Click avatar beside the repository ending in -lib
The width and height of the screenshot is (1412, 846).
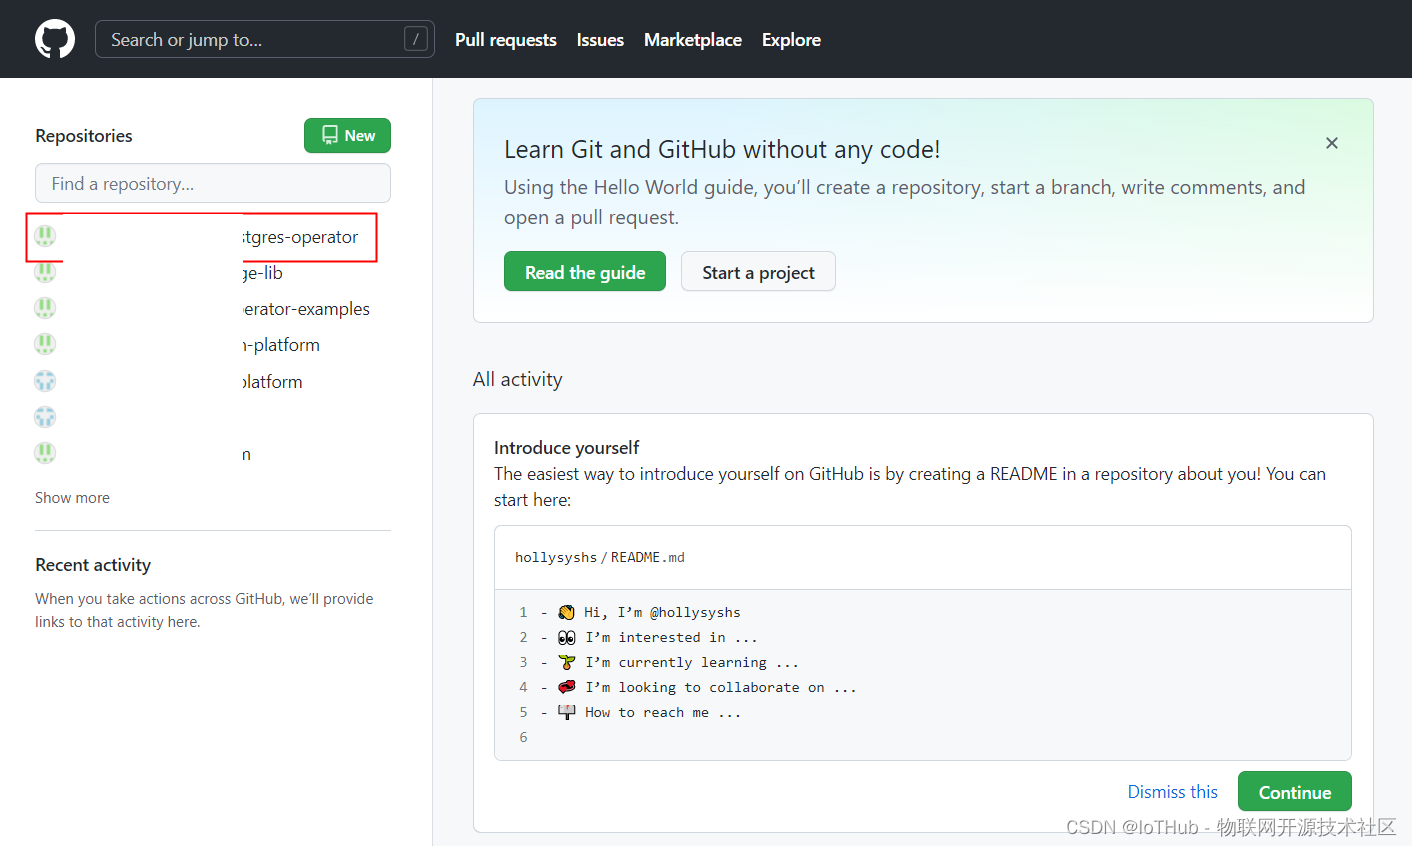(x=45, y=272)
